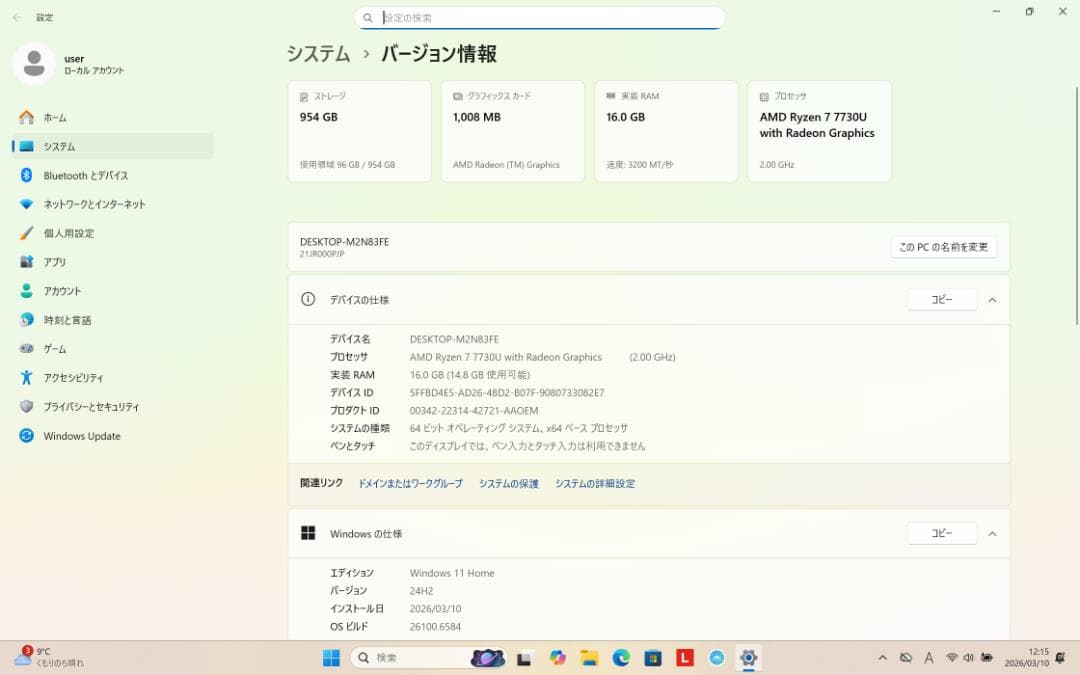Show hidden icons in the system tray
The width and height of the screenshot is (1080, 675).
882,658
